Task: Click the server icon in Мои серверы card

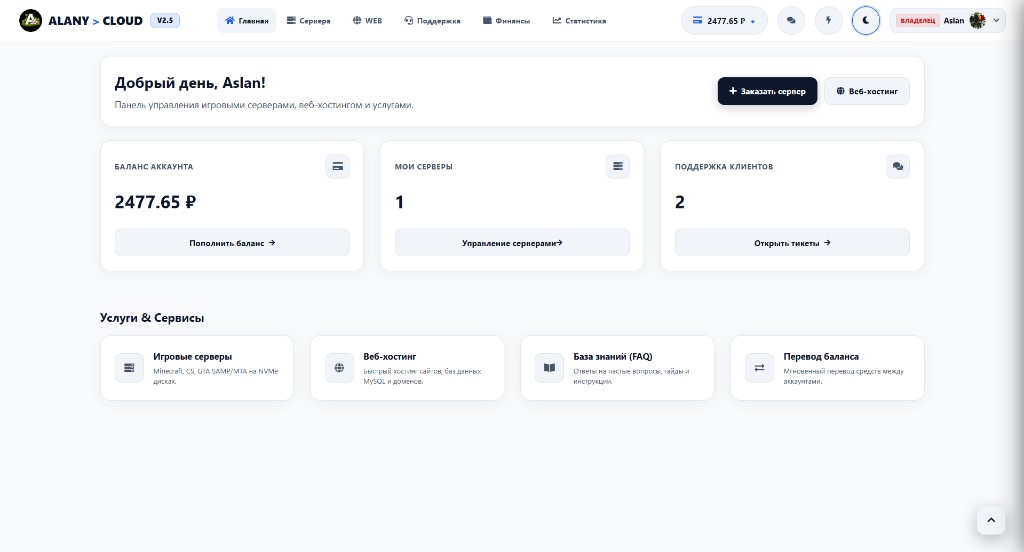Action: tap(618, 167)
